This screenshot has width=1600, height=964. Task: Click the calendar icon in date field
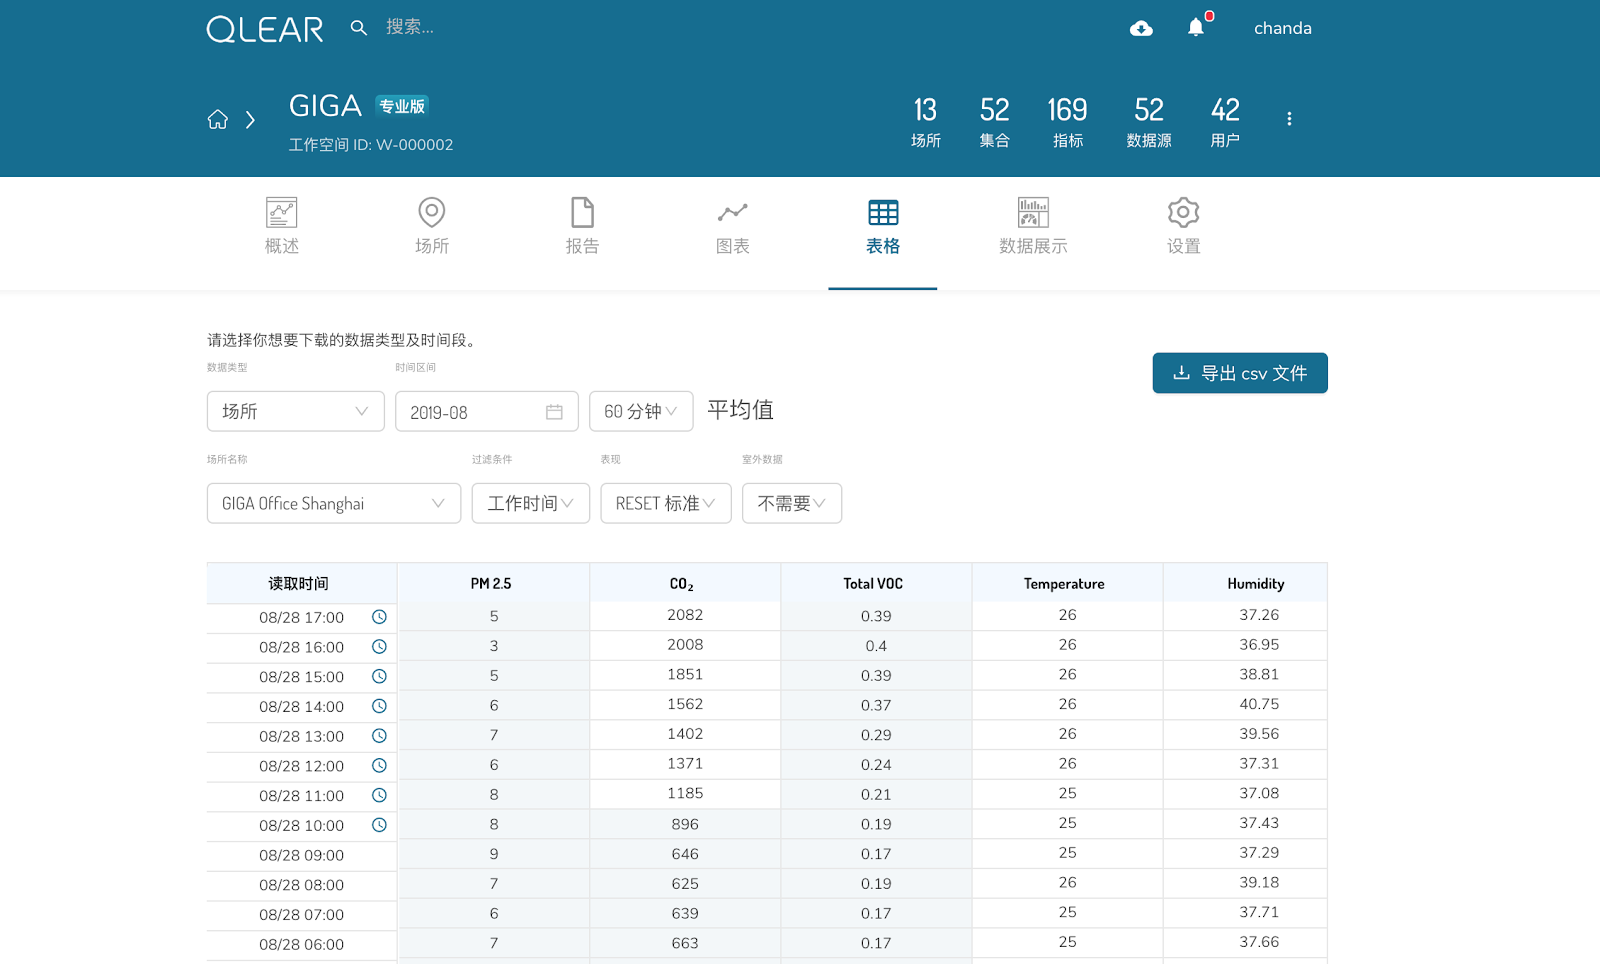pos(554,412)
